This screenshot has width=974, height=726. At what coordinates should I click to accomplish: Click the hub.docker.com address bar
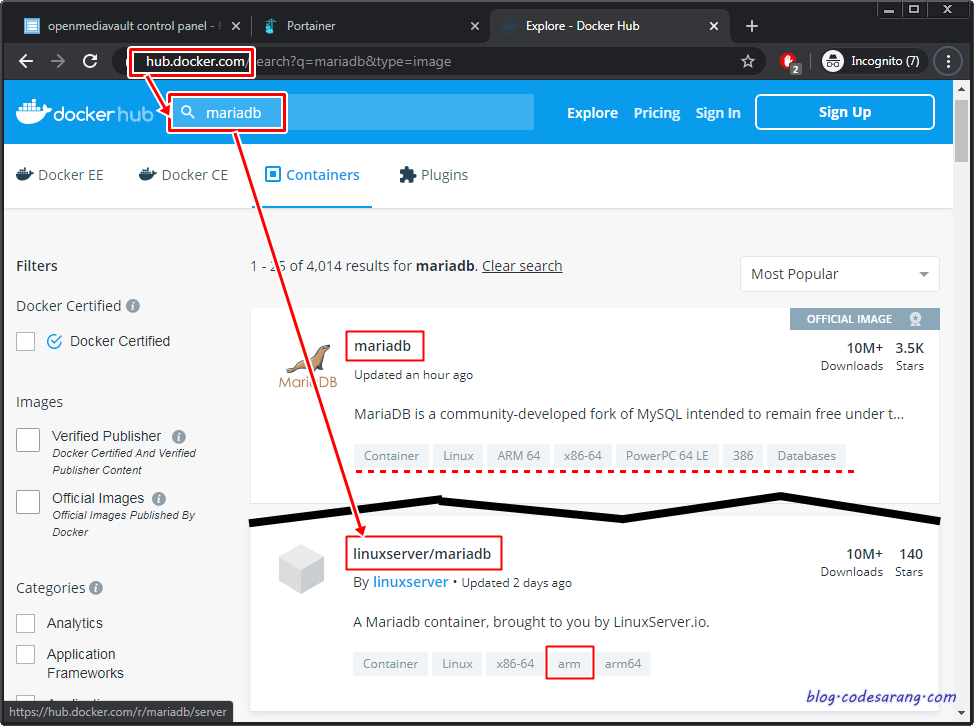pos(439,61)
